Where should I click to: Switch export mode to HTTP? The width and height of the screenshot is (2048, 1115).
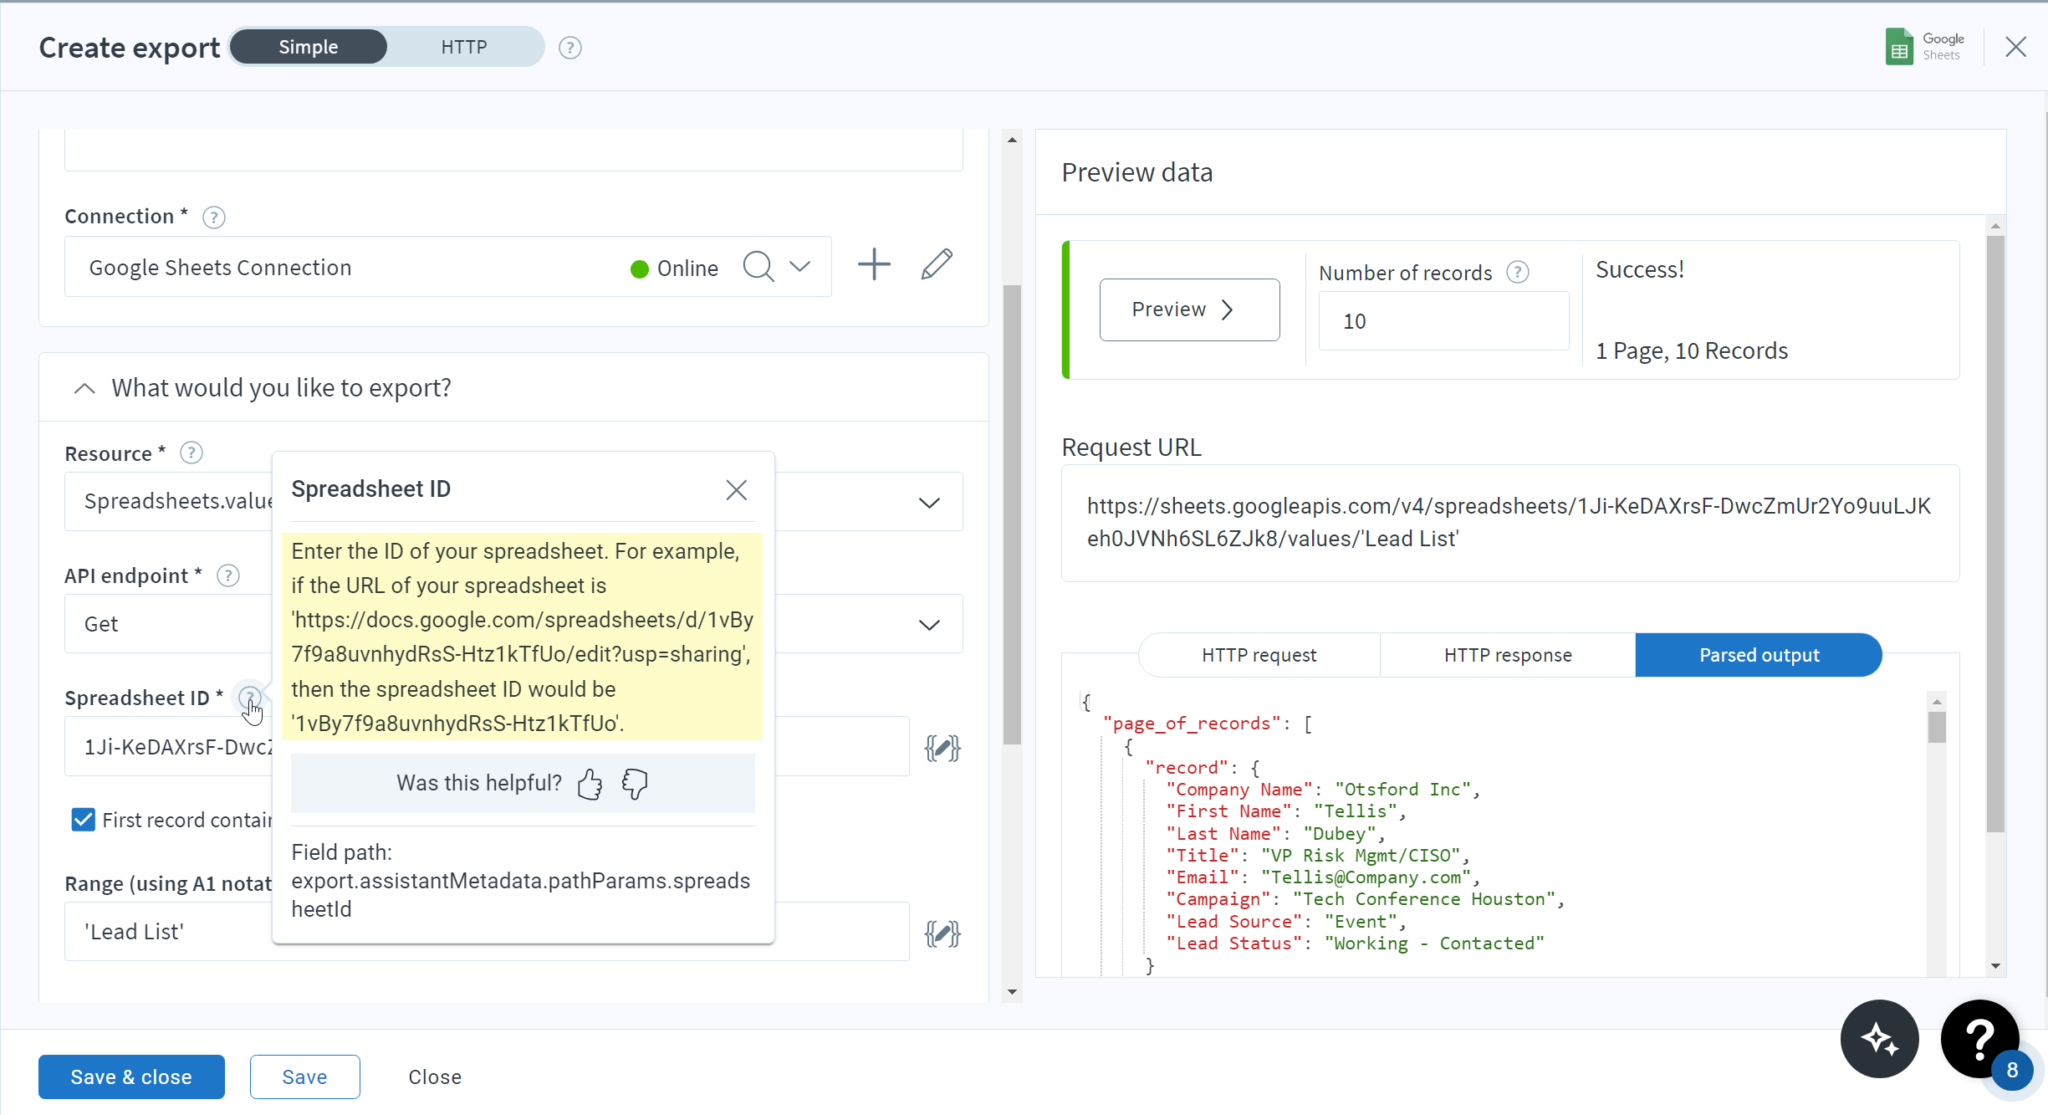pyautogui.click(x=463, y=46)
